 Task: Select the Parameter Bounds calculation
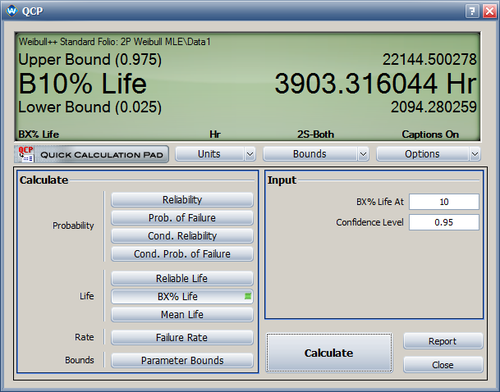coord(182,360)
